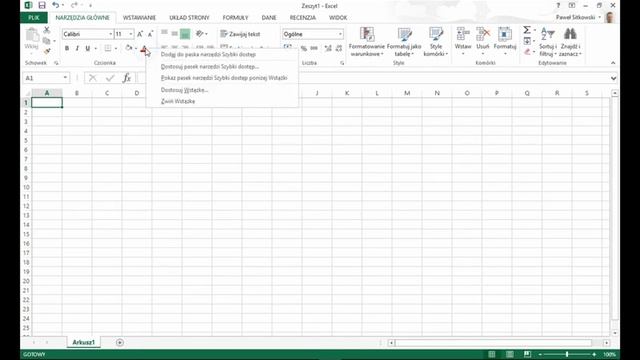
Task: Collapse the ribbon with the caret arrow
Action: [613, 63]
